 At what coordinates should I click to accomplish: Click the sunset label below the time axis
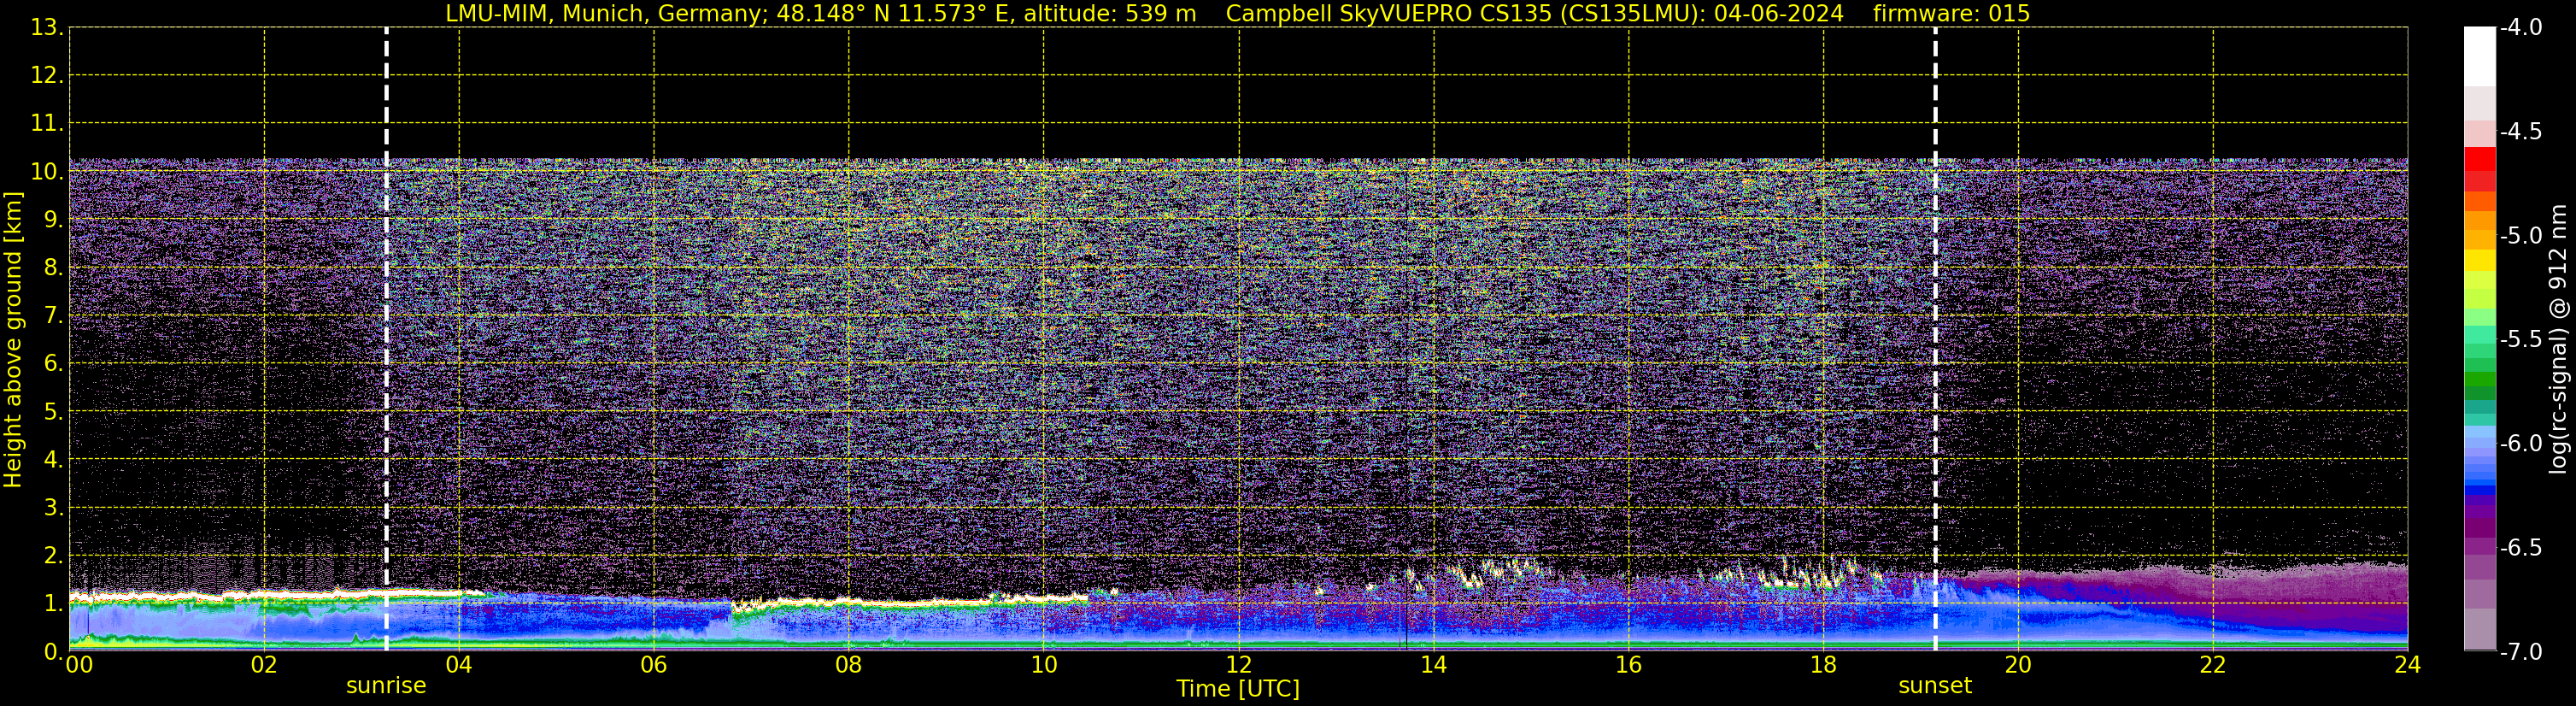coord(1935,686)
